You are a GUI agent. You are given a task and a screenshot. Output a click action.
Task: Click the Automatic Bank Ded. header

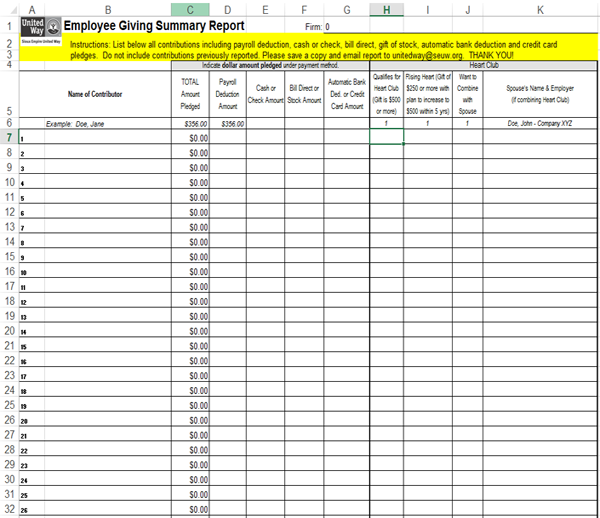coord(347,94)
